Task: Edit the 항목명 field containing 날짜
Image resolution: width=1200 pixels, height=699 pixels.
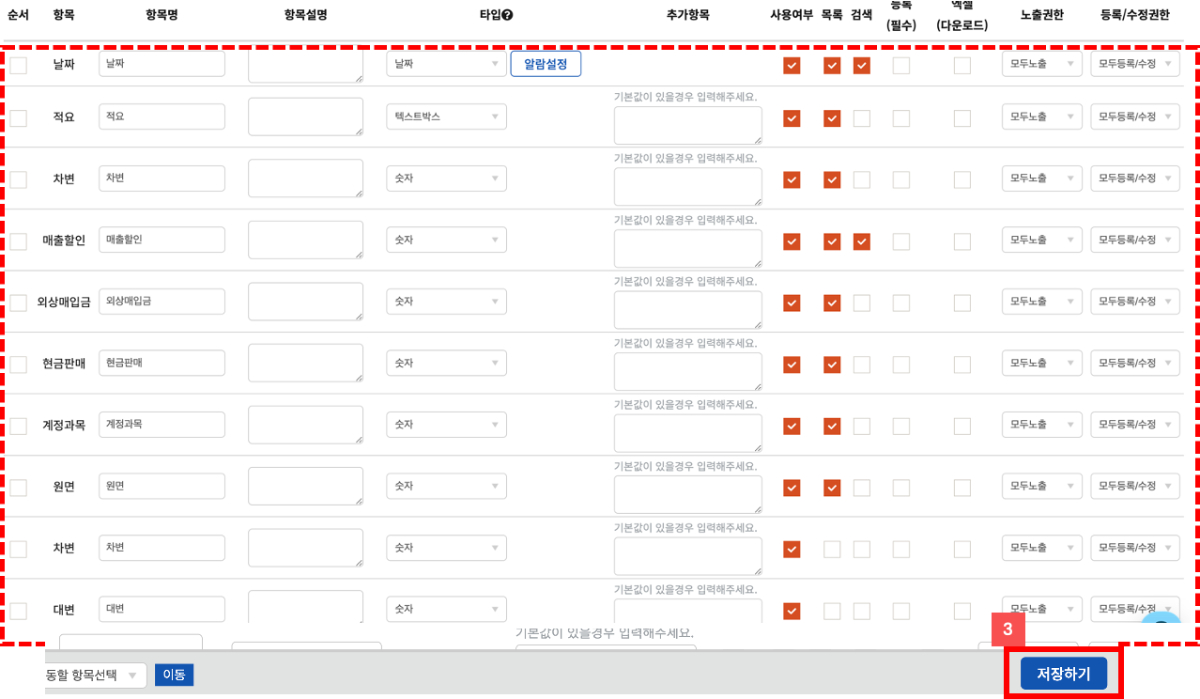Action: tap(162, 64)
